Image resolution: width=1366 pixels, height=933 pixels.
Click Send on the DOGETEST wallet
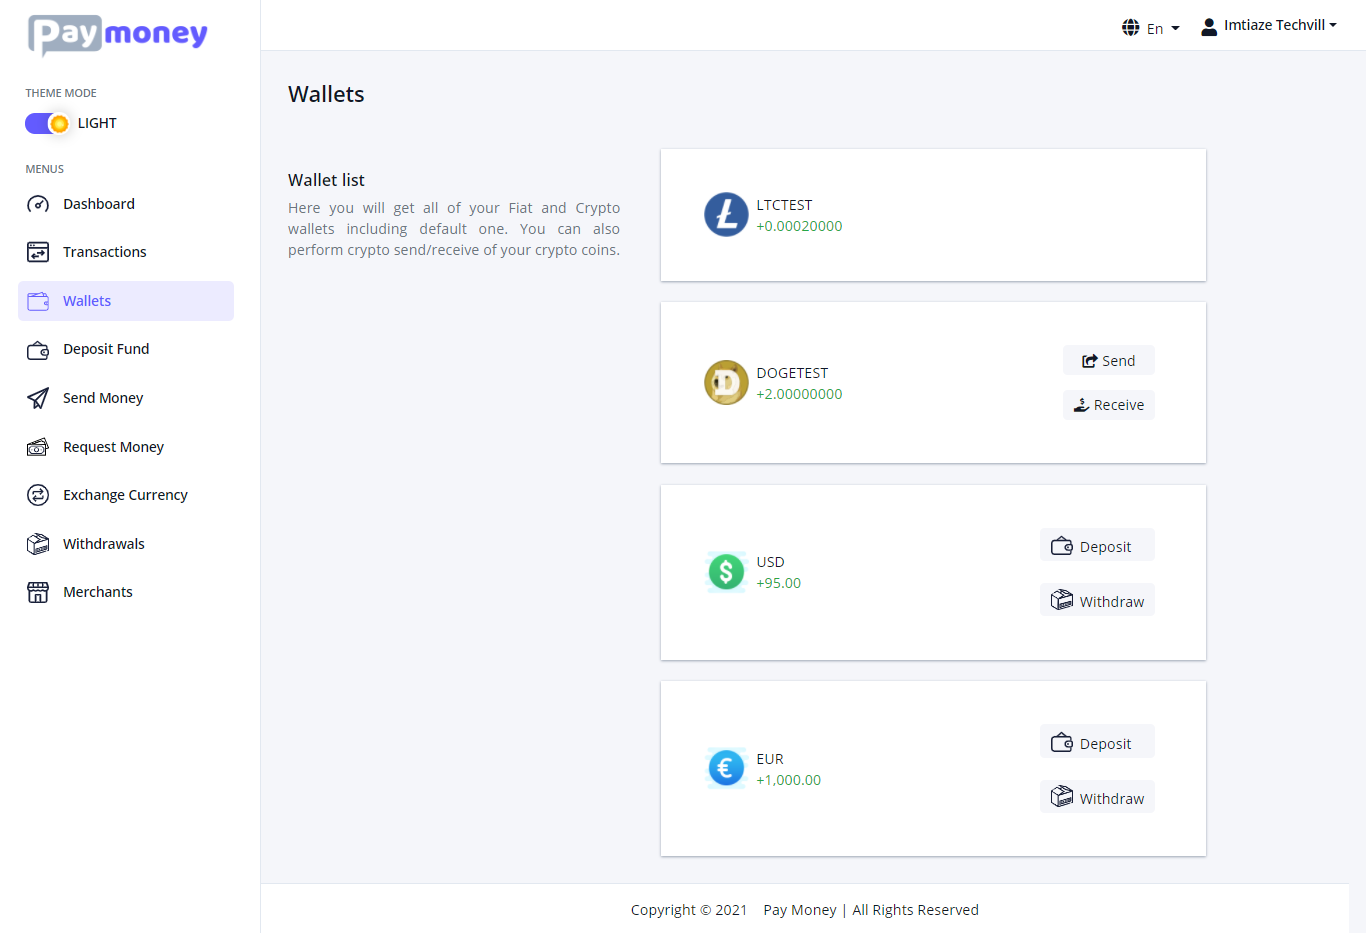pos(1108,360)
